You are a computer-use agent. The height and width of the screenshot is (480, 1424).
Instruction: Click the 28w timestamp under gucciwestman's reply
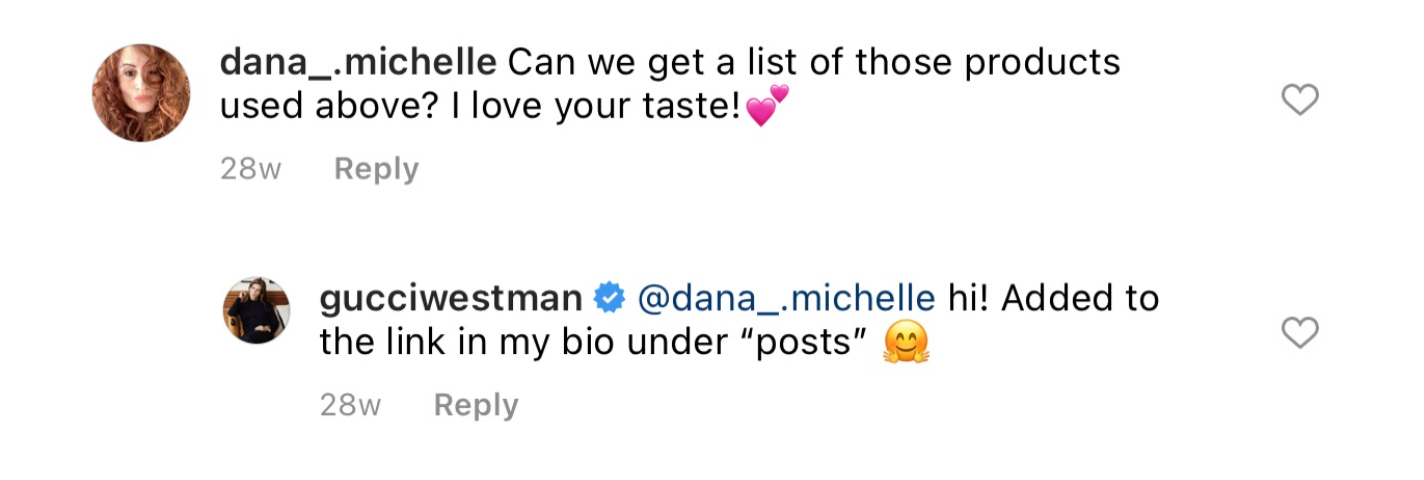350,405
